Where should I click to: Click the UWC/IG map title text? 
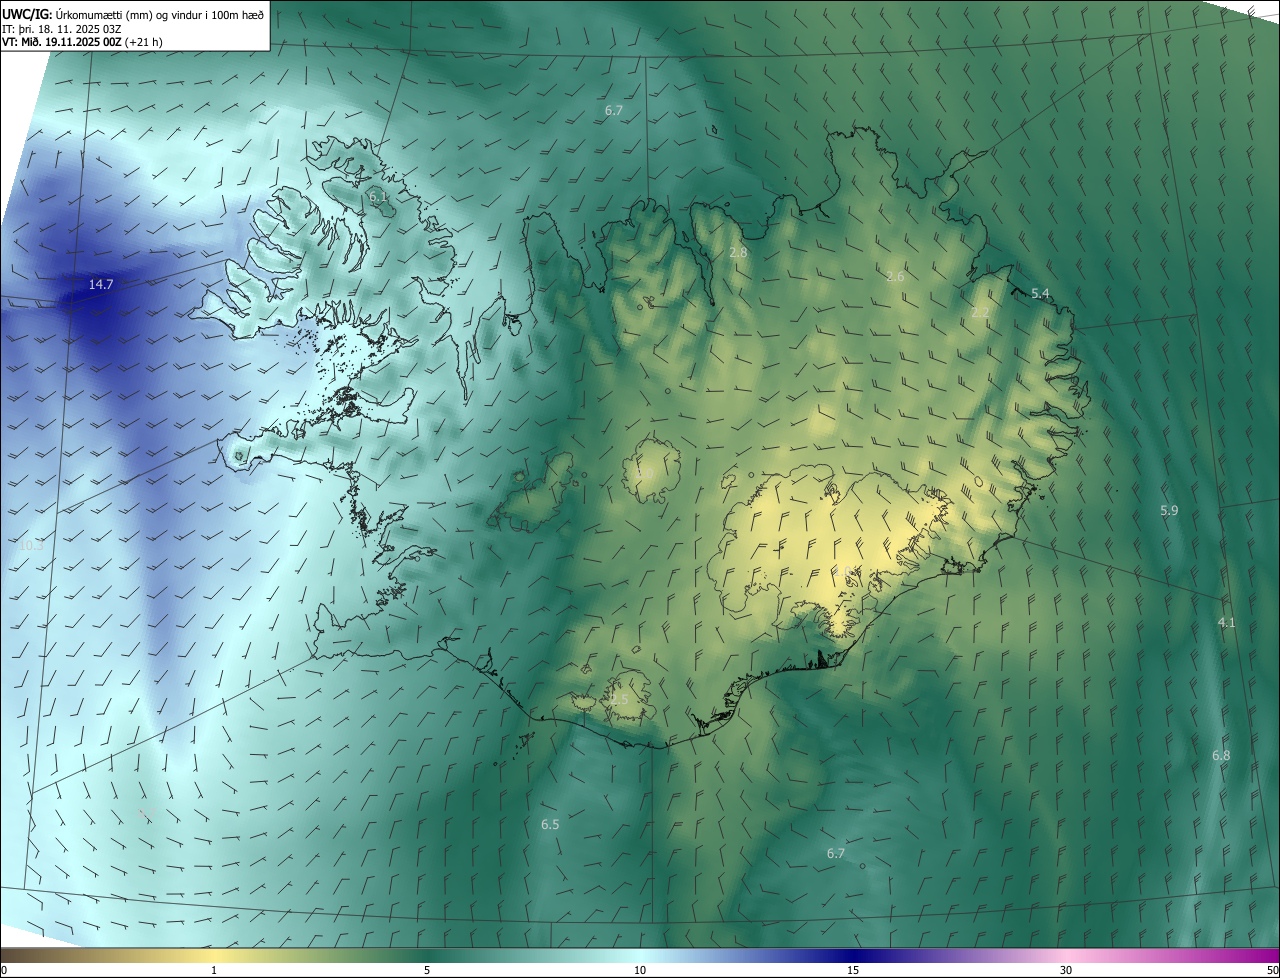(132, 14)
